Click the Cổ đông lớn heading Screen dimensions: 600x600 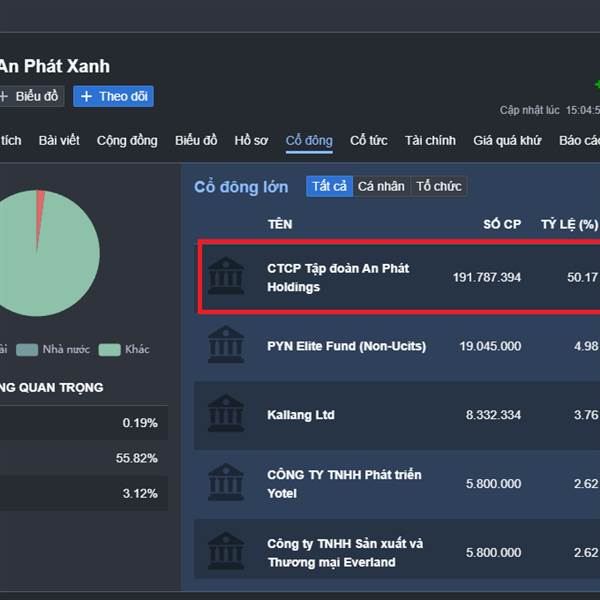pyautogui.click(x=241, y=187)
